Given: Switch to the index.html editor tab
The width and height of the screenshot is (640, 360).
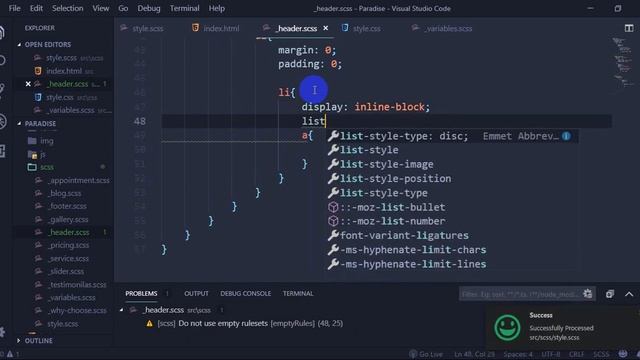Looking at the screenshot, I should [x=221, y=29].
